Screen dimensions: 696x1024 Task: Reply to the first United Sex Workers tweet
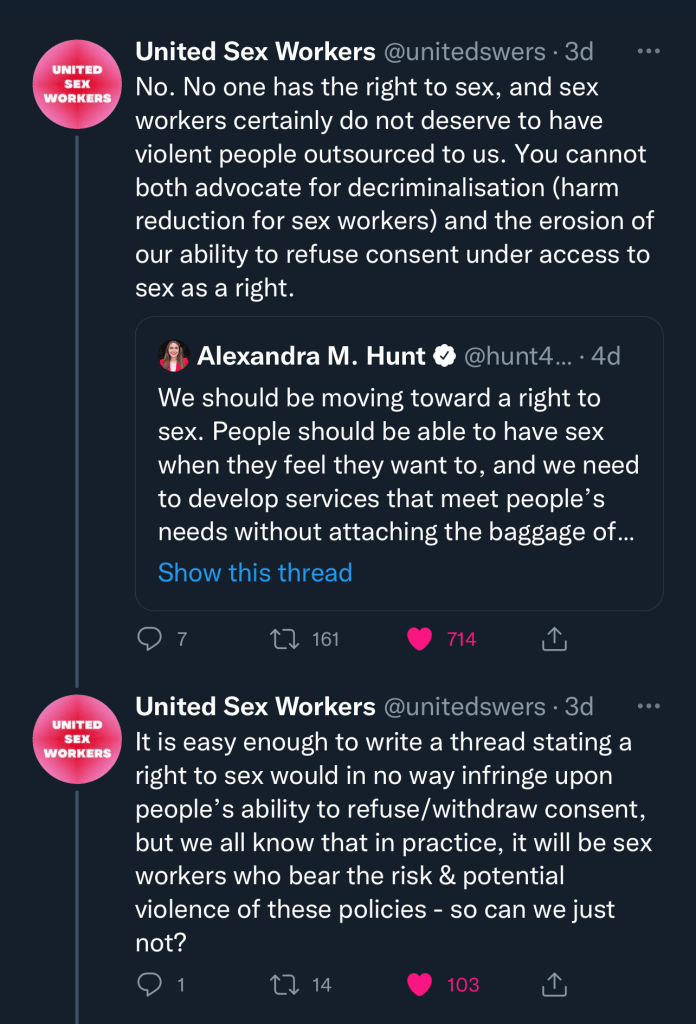point(150,639)
